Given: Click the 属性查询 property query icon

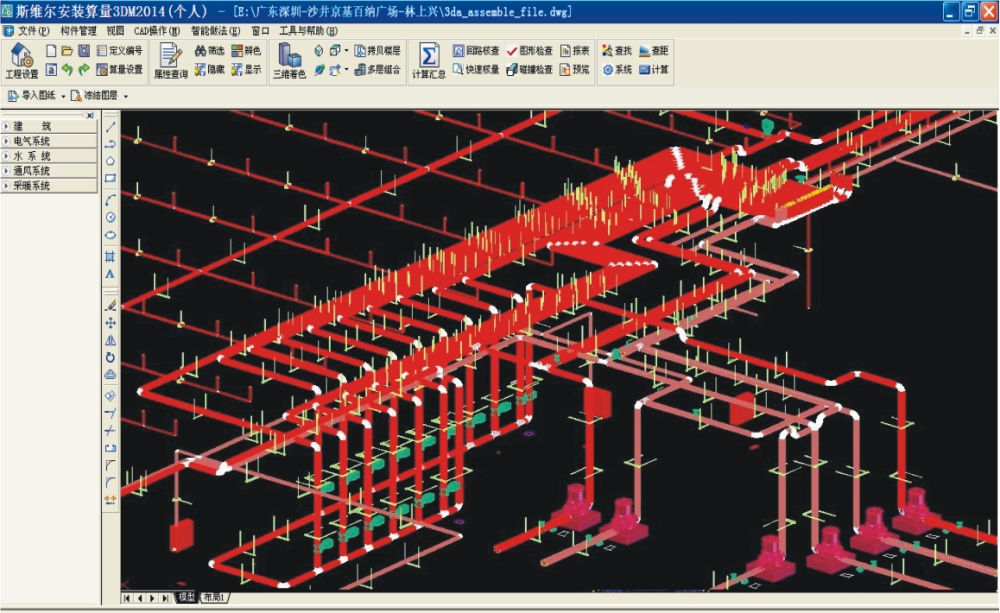Looking at the screenshot, I should click(x=170, y=60).
